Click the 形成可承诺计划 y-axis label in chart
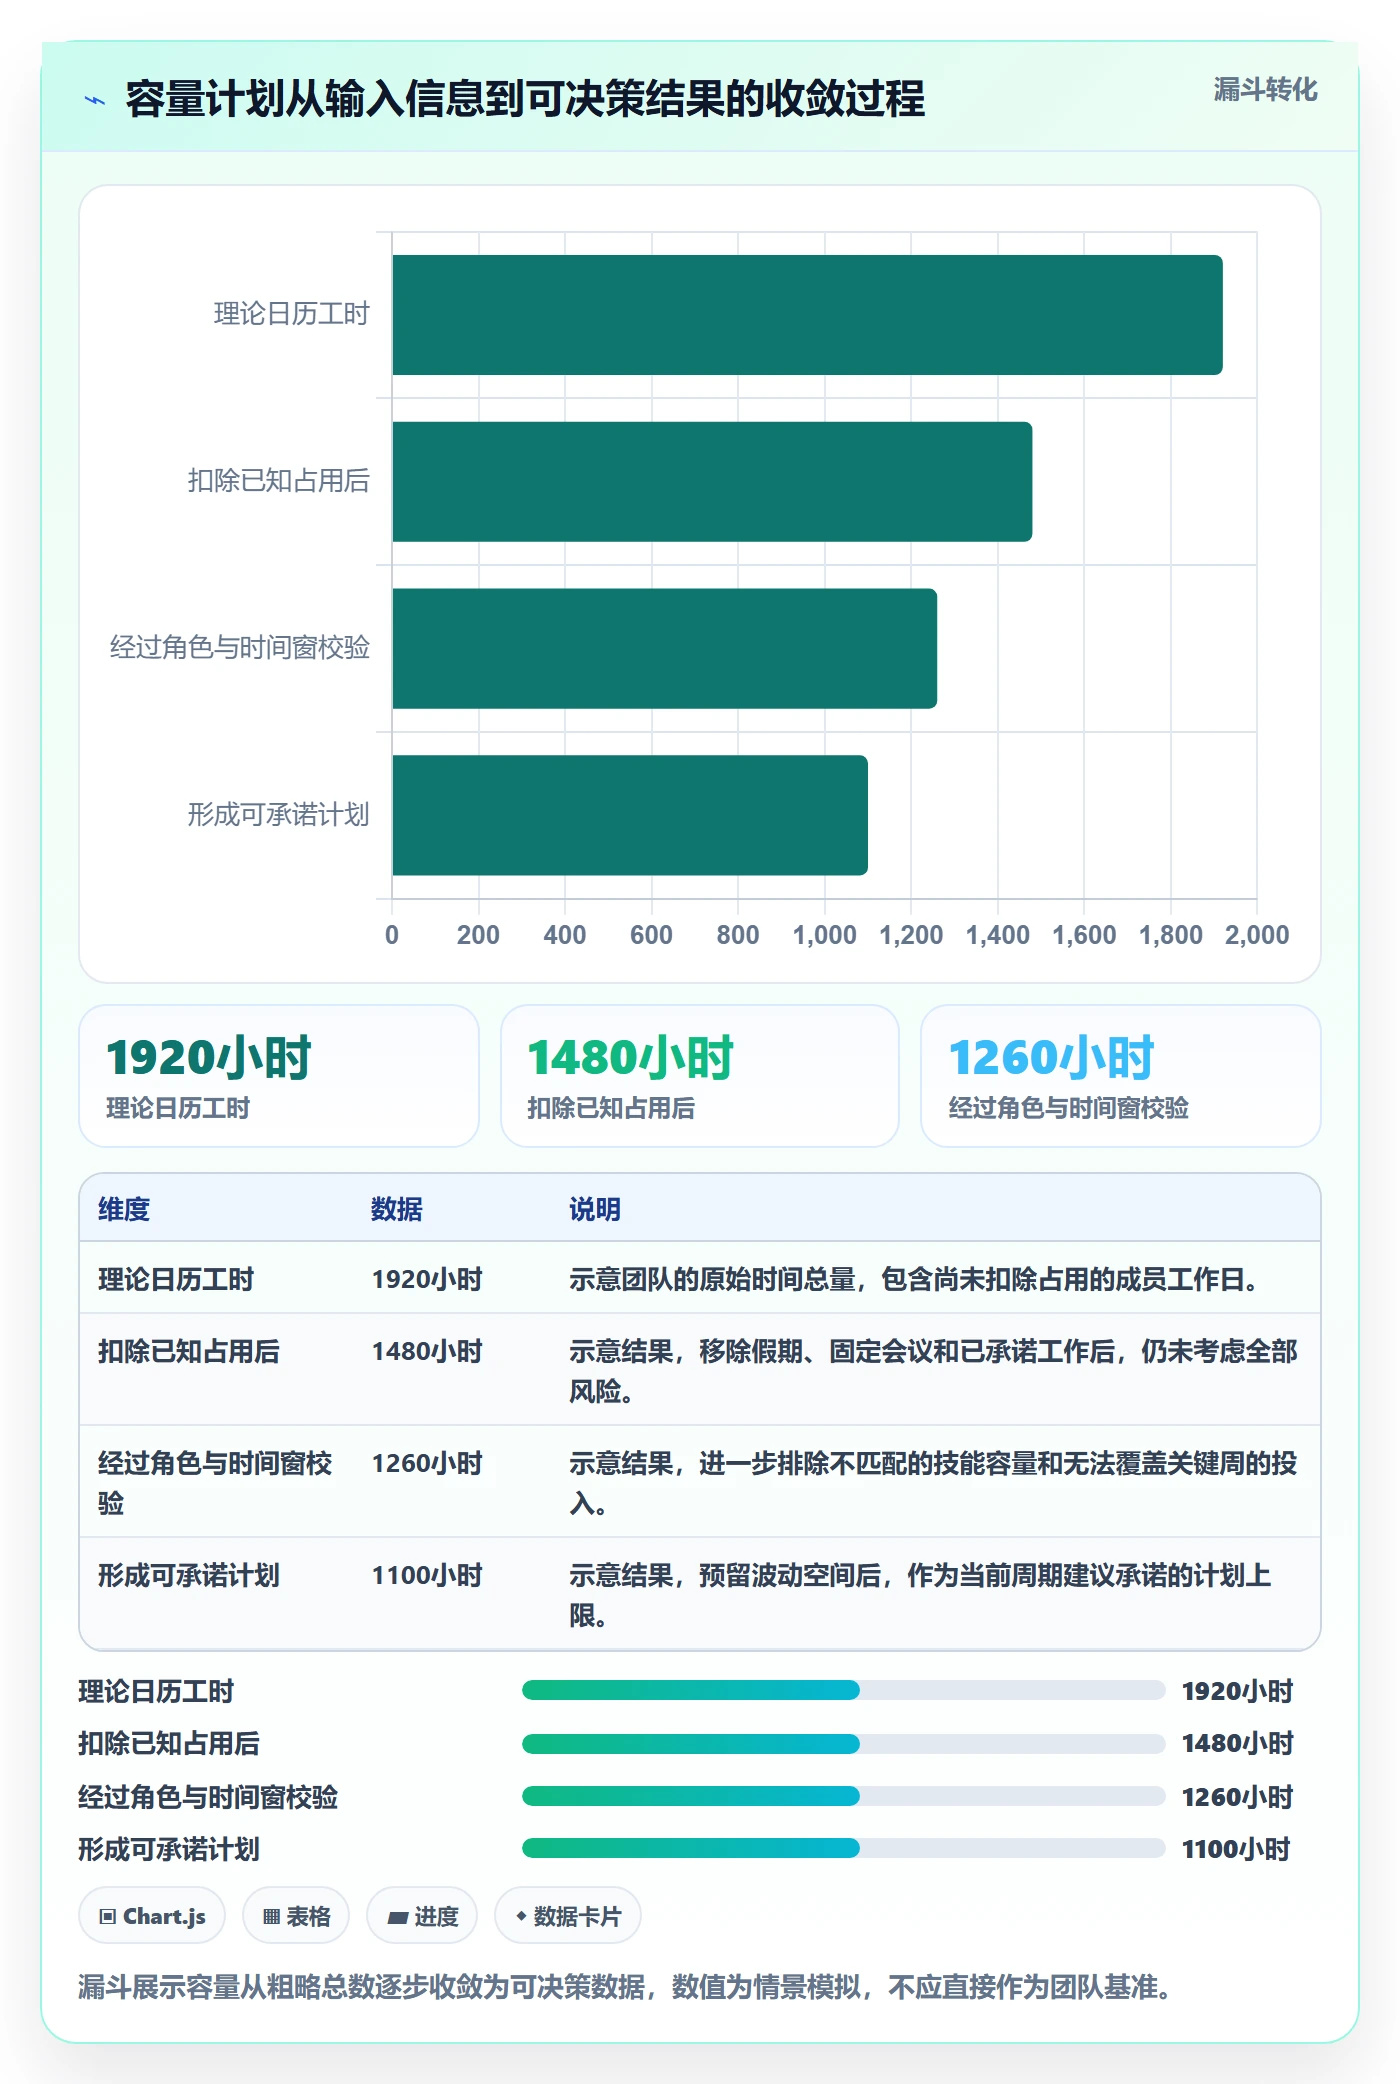Viewport: 1400px width, 2084px height. [x=279, y=815]
